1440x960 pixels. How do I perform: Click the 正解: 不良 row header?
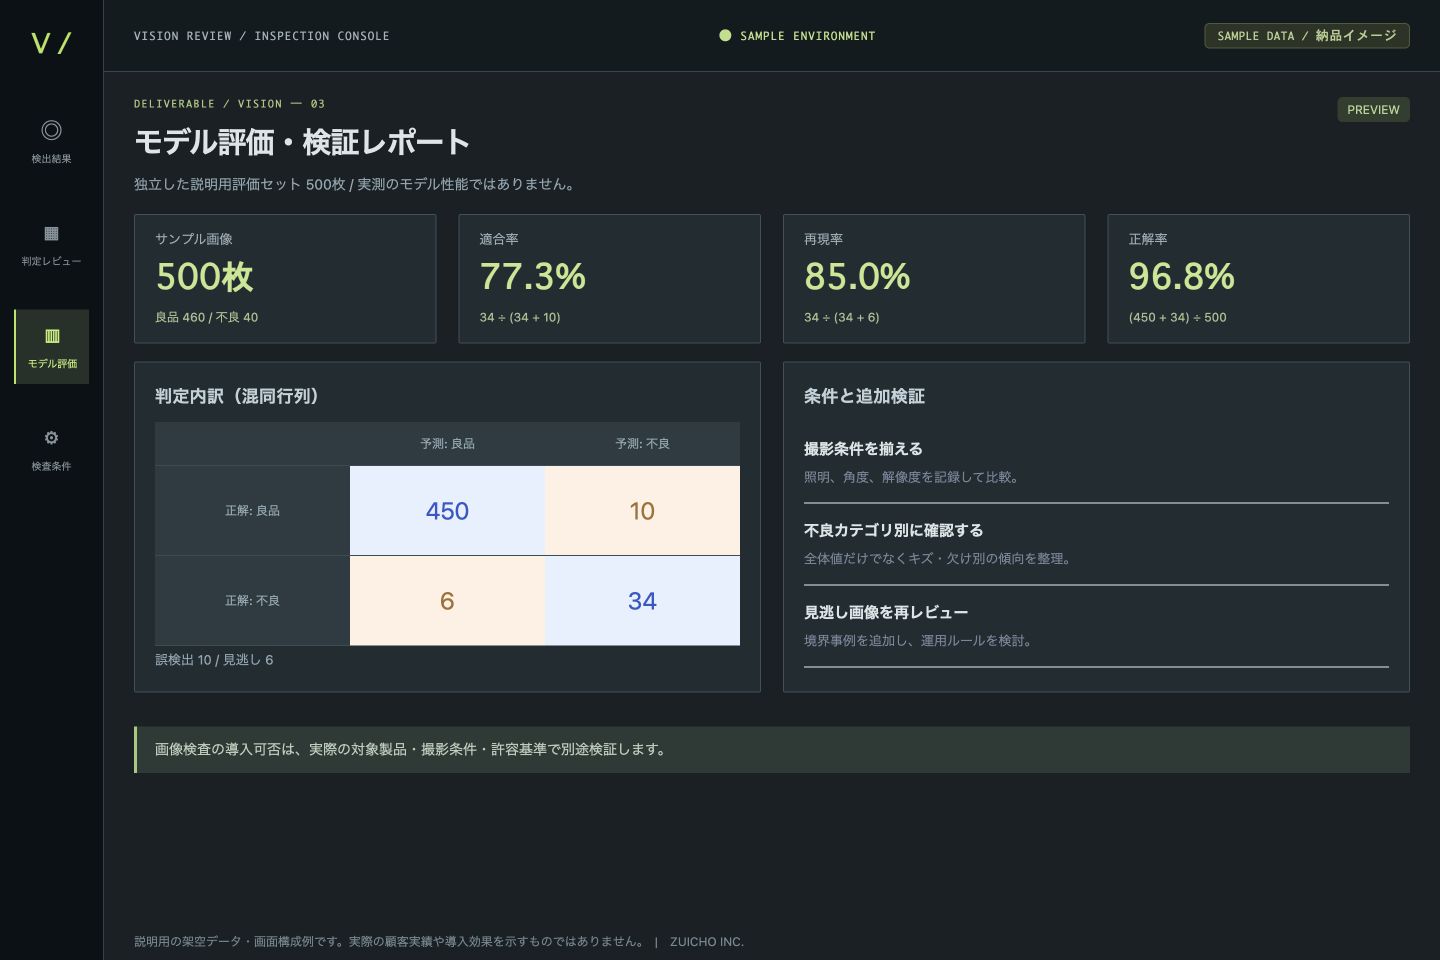[x=252, y=601]
